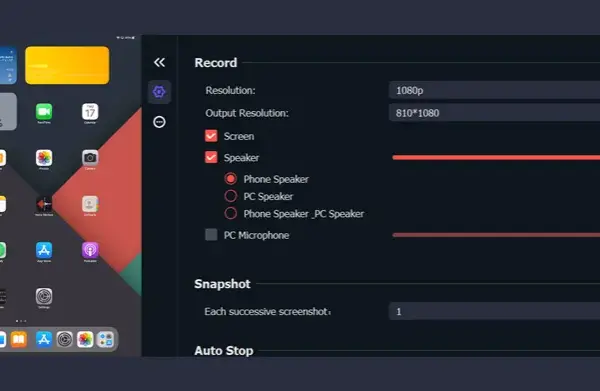Open Voice Memos app on iPad

44,204
